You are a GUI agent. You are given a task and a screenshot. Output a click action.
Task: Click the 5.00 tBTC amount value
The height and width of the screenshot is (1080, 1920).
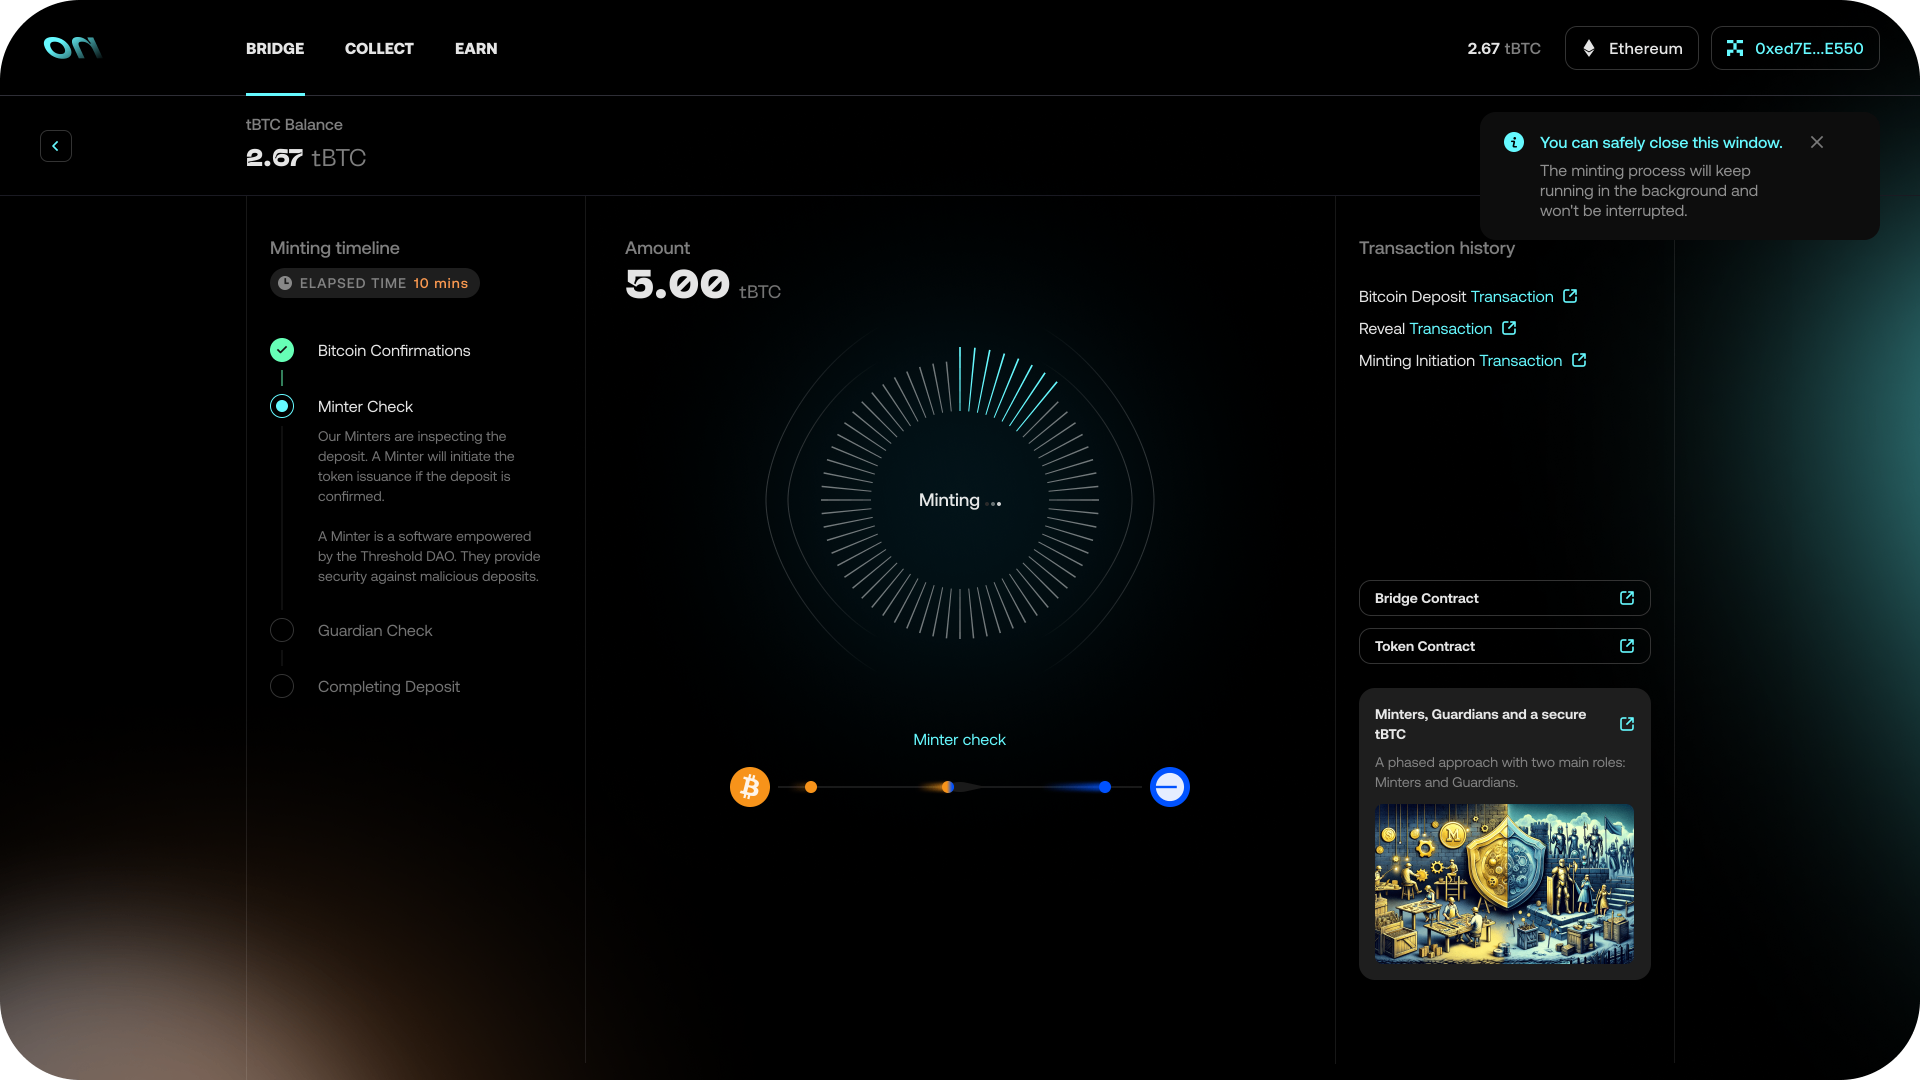coord(703,286)
